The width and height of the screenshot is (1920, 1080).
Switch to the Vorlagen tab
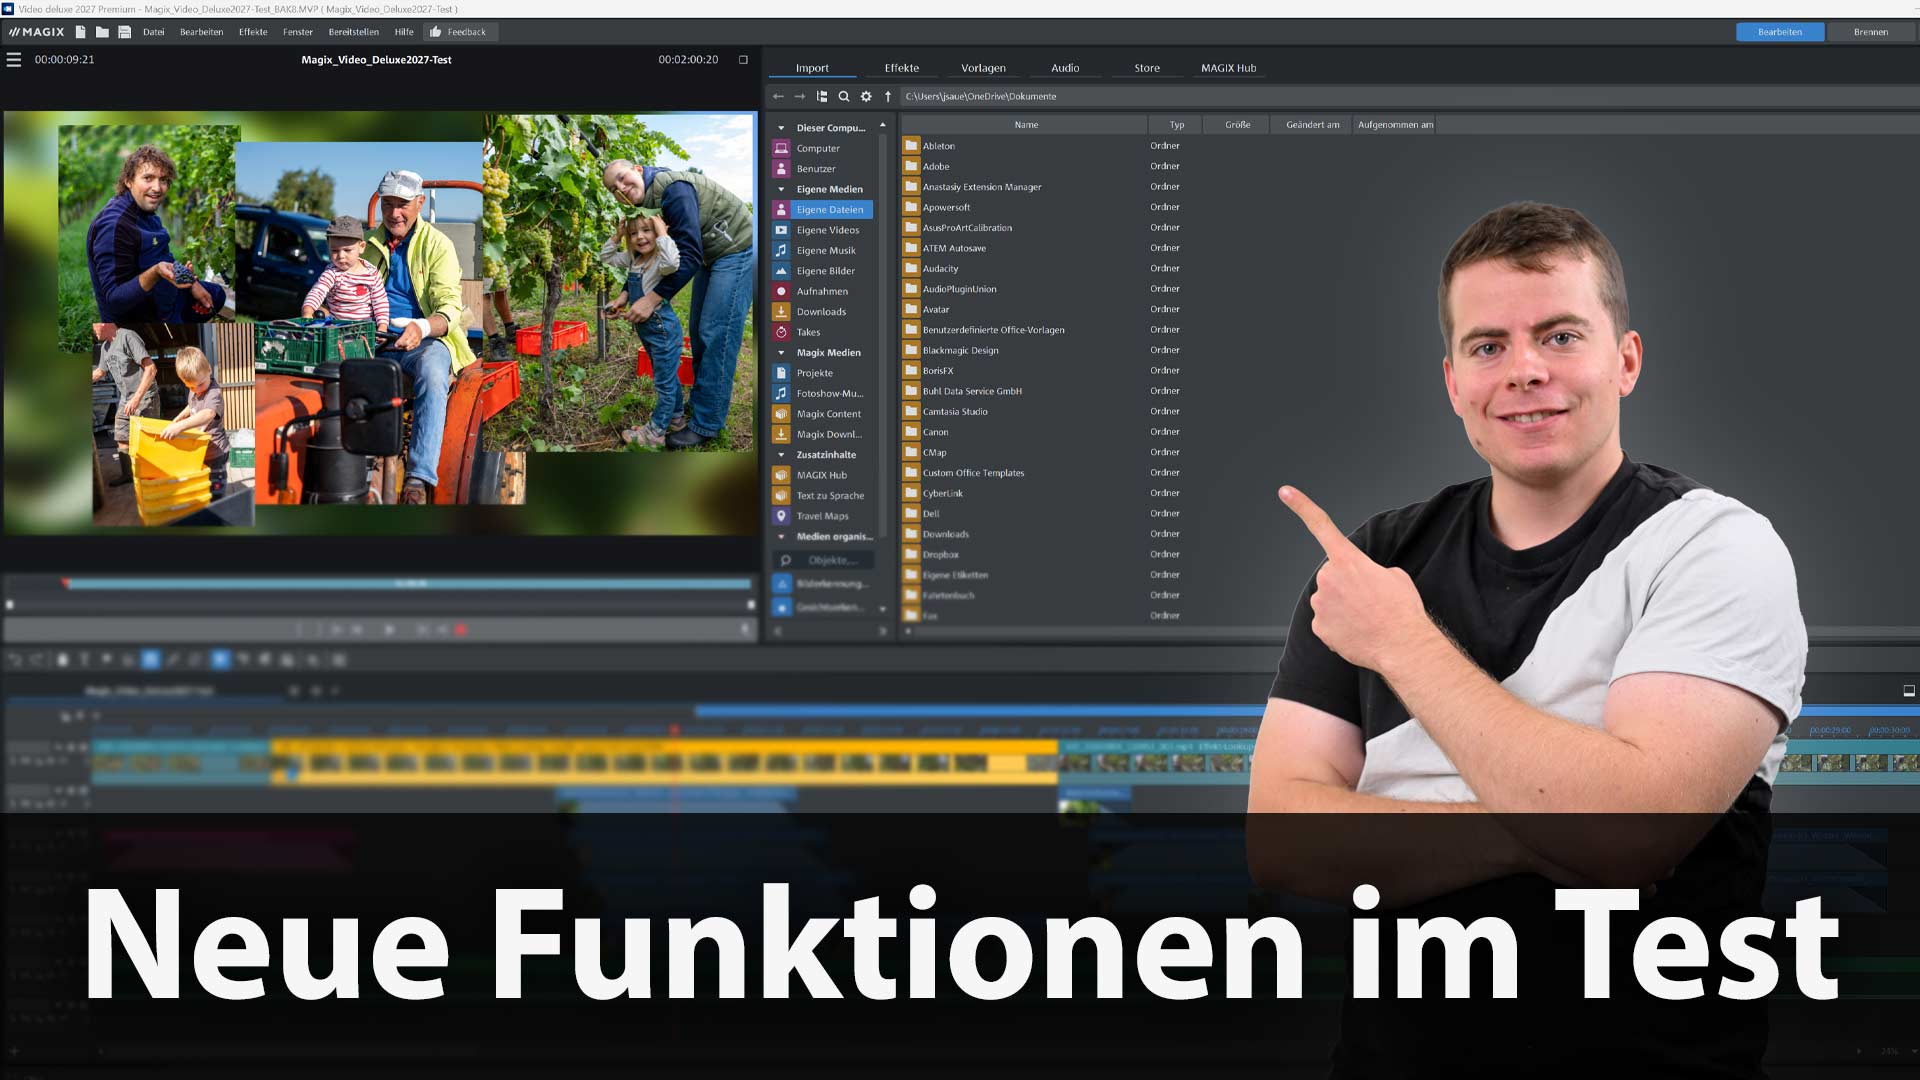pos(983,68)
